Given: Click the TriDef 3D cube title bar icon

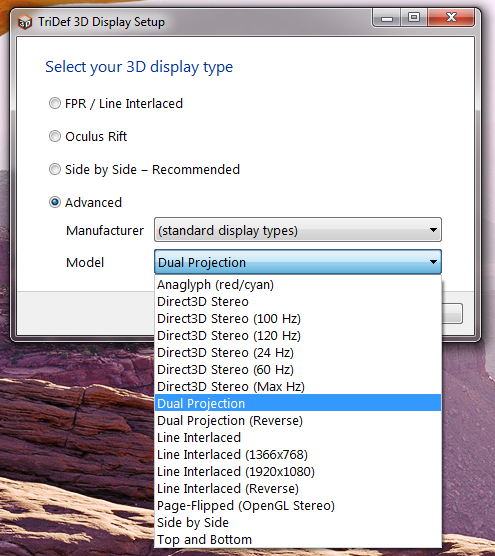Looking at the screenshot, I should point(24,22).
